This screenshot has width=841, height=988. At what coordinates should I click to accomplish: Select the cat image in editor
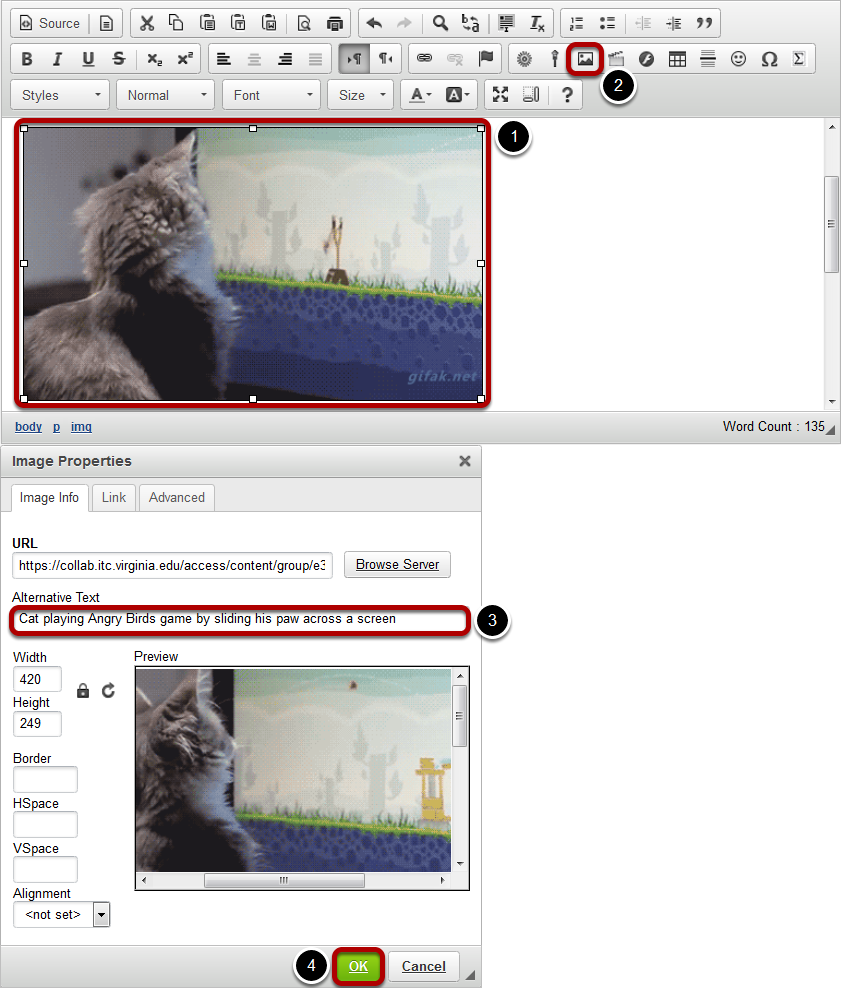click(253, 263)
